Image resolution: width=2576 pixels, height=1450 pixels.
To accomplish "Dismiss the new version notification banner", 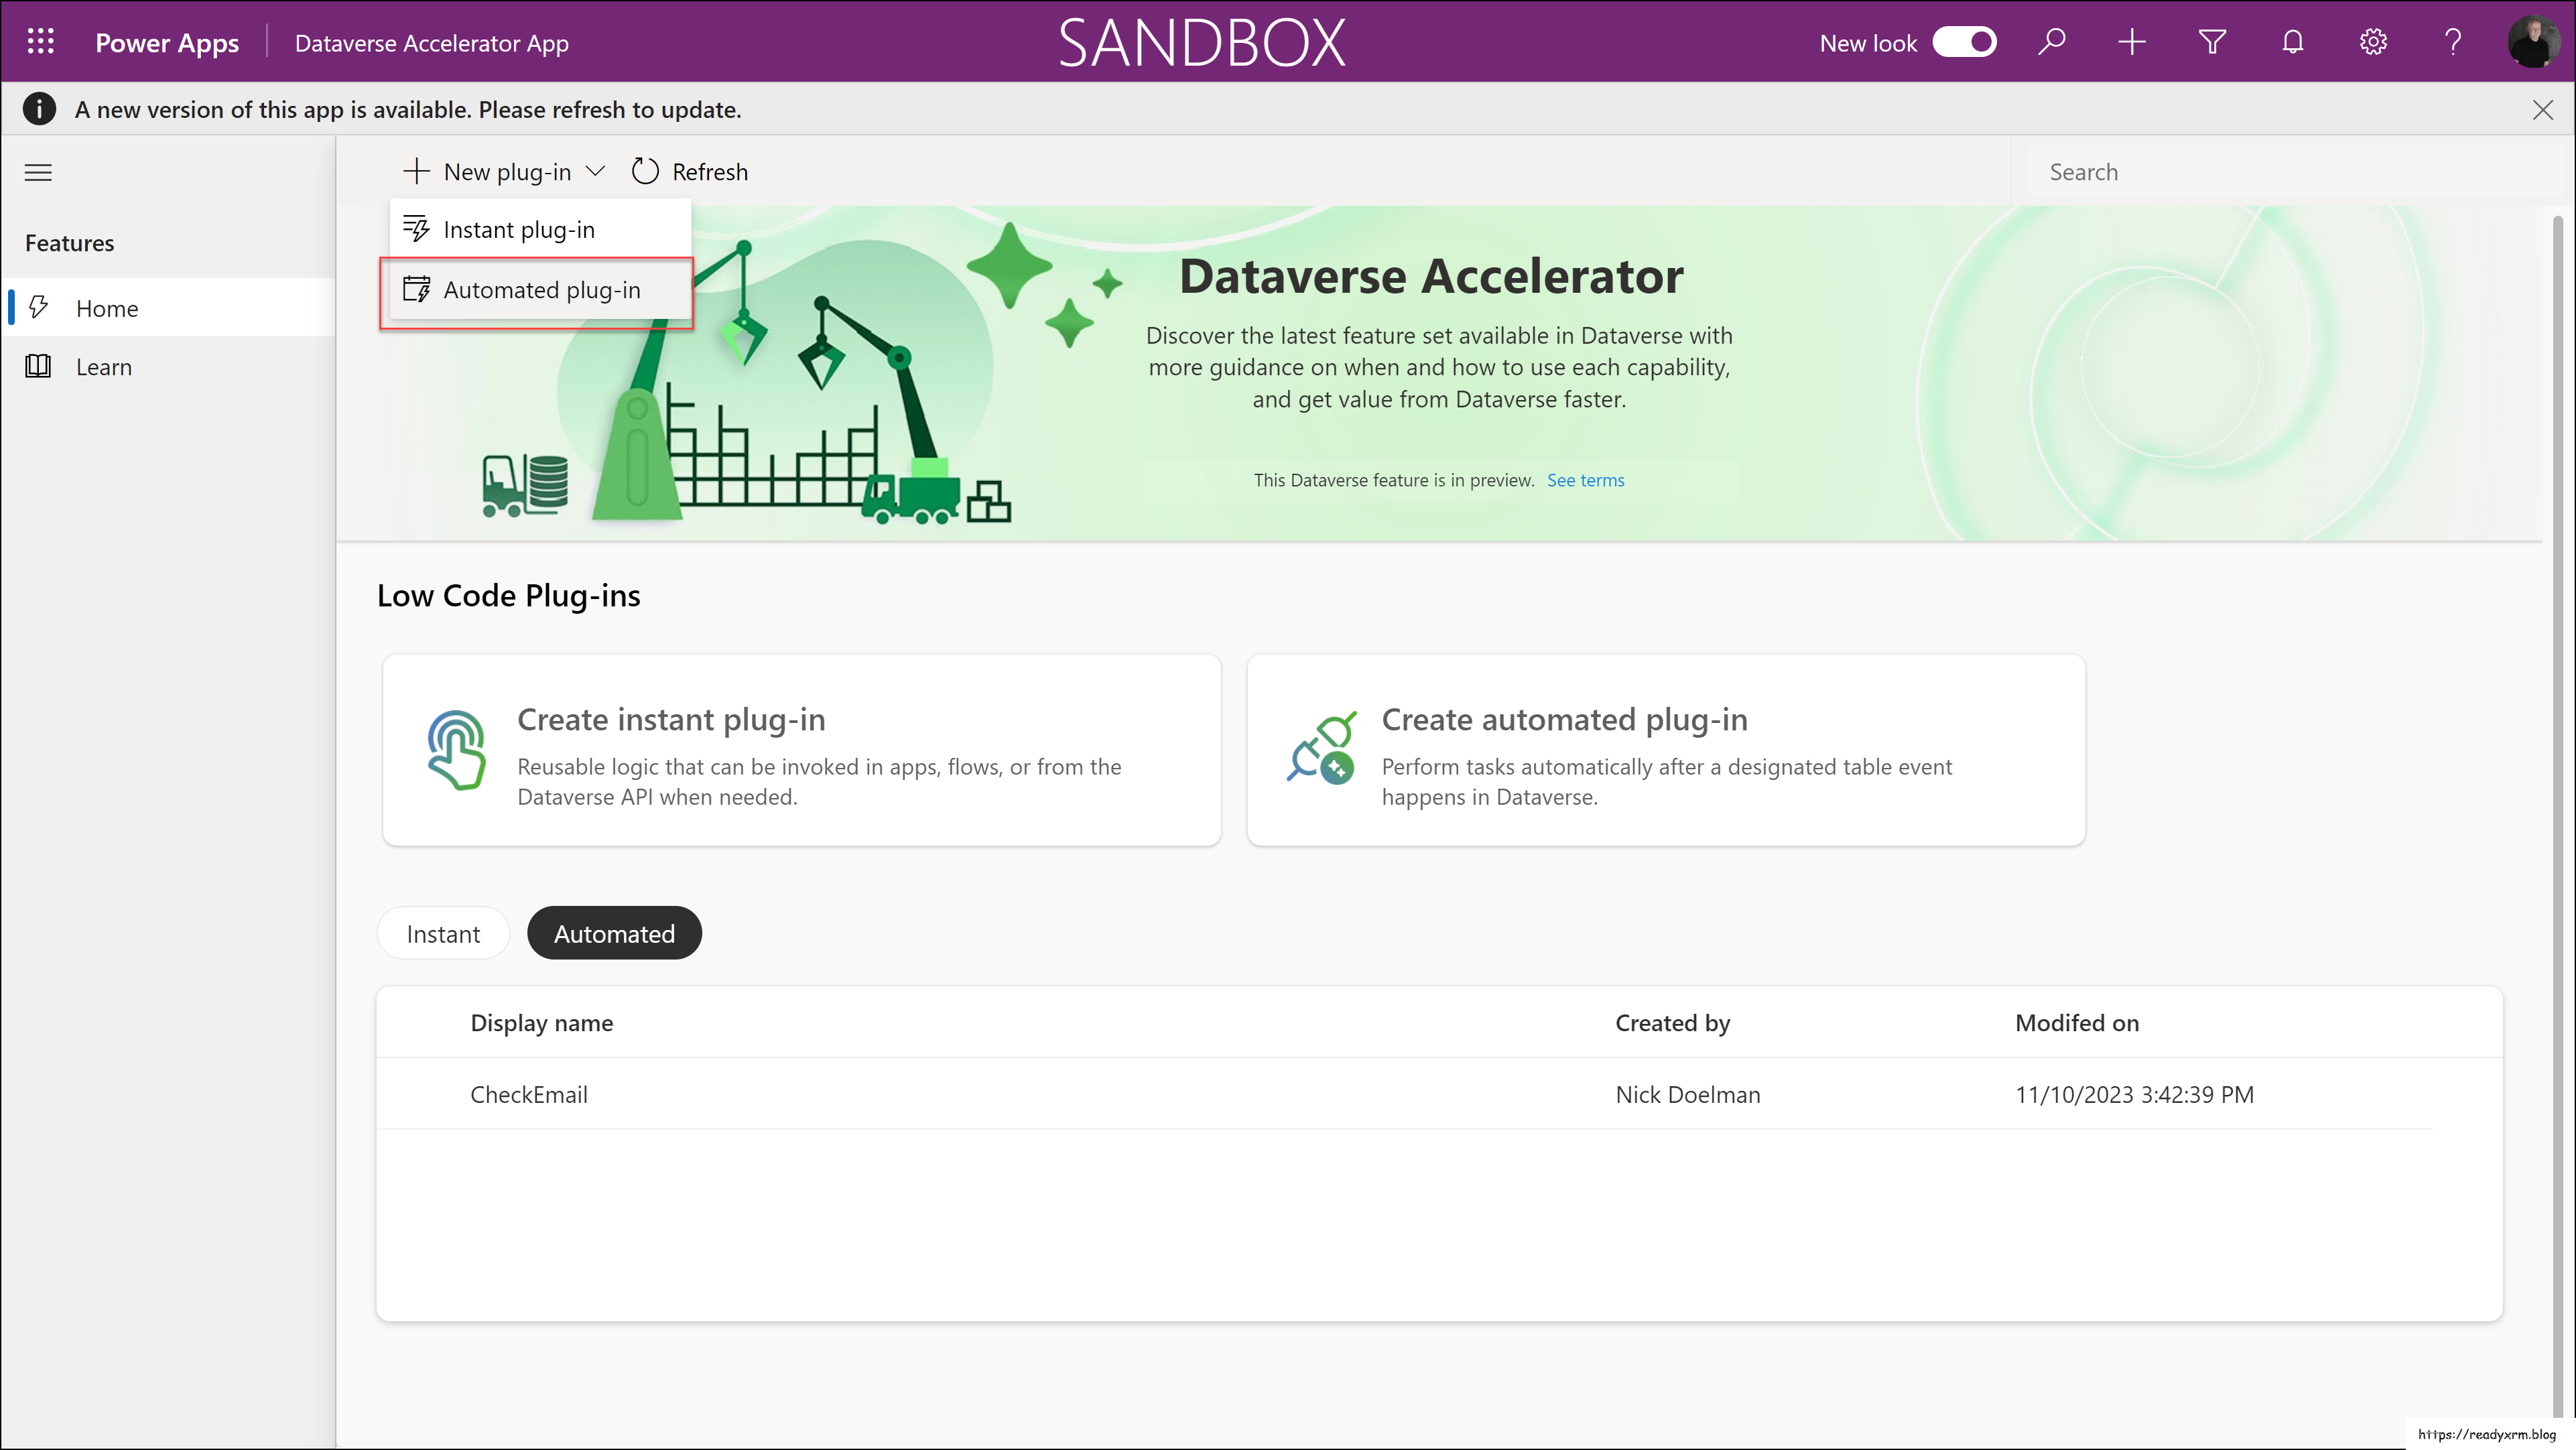I will (x=2543, y=109).
